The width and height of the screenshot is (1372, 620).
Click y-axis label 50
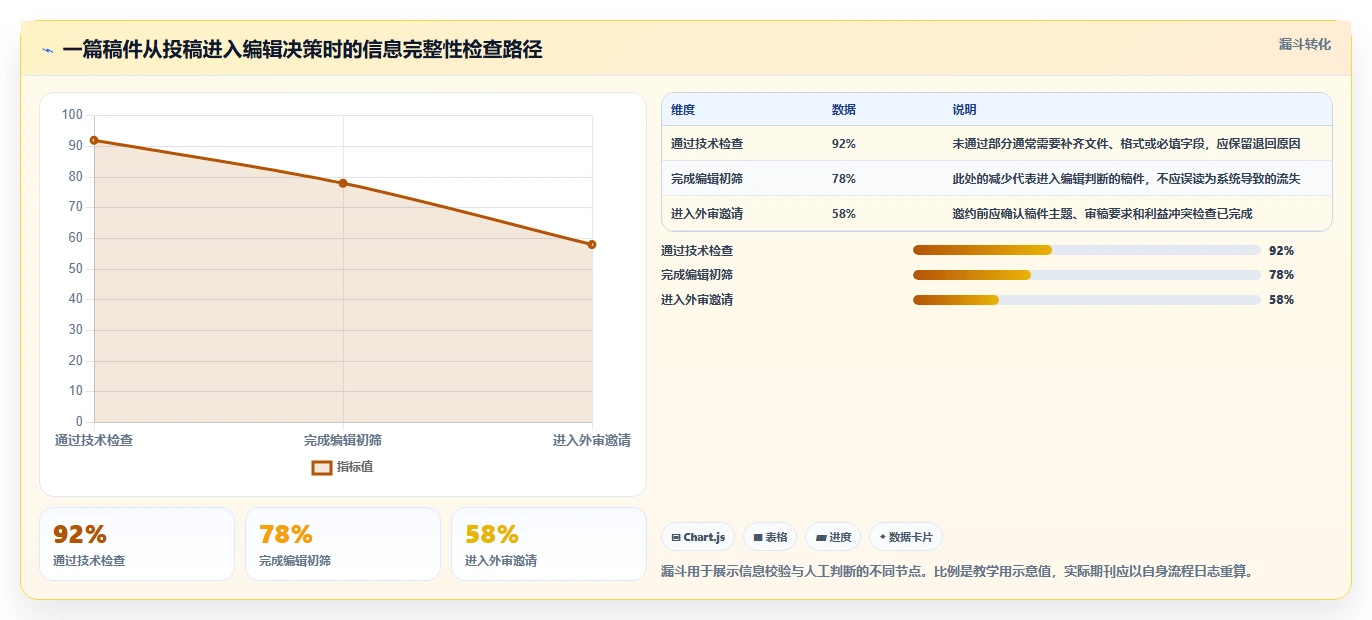pyautogui.click(x=75, y=269)
